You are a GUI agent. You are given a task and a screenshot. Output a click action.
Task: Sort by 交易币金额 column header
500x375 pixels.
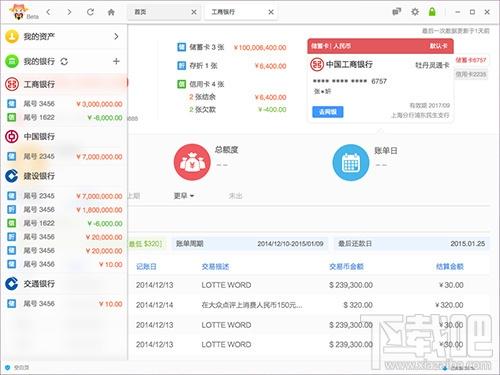click(346, 266)
